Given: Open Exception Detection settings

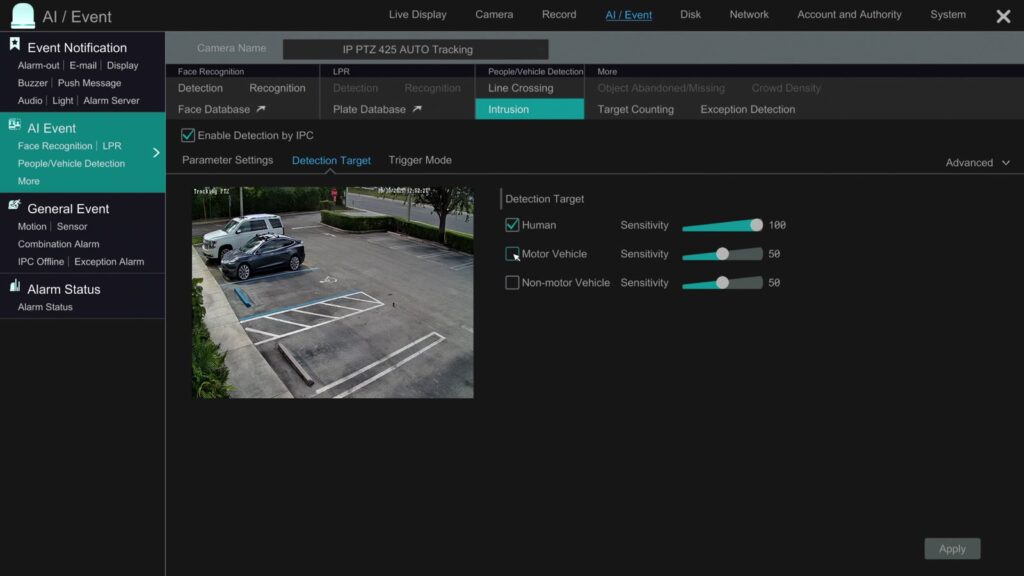Looking at the screenshot, I should point(748,109).
